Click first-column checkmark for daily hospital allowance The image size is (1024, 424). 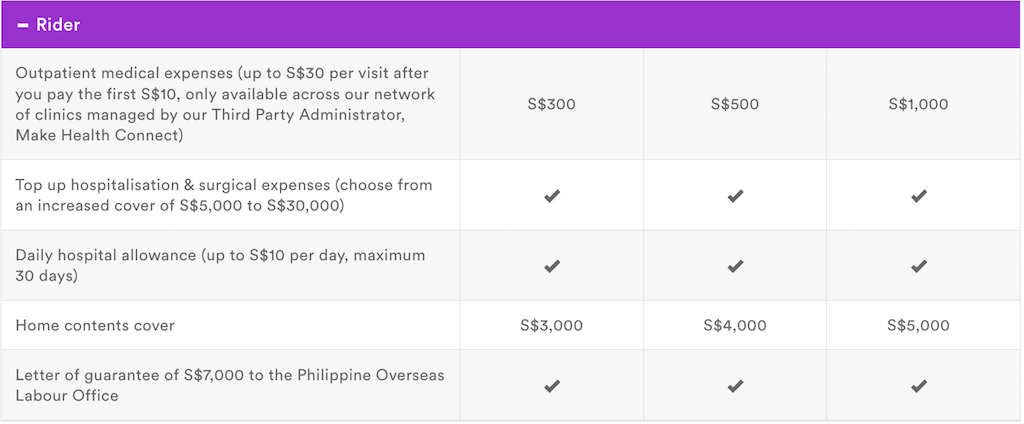click(552, 266)
